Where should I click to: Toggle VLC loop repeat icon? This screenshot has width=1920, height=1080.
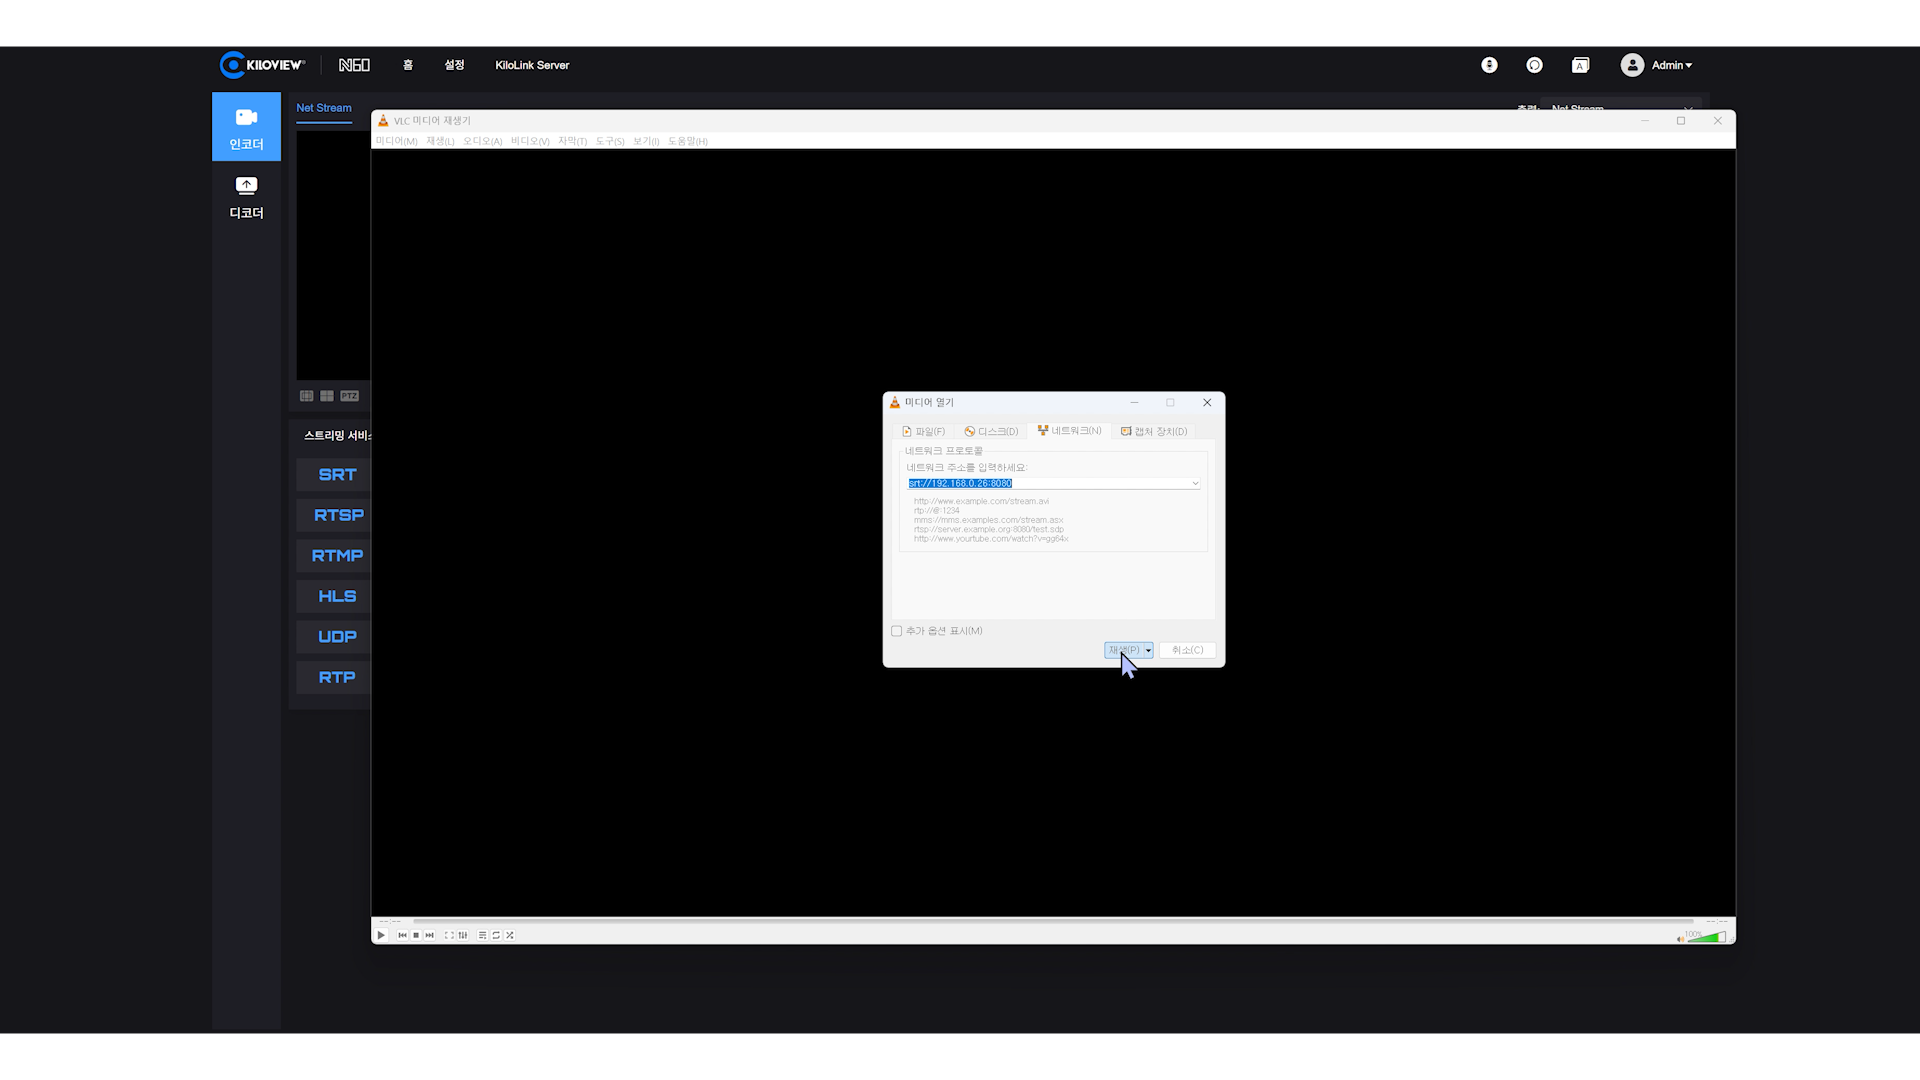tap(496, 935)
